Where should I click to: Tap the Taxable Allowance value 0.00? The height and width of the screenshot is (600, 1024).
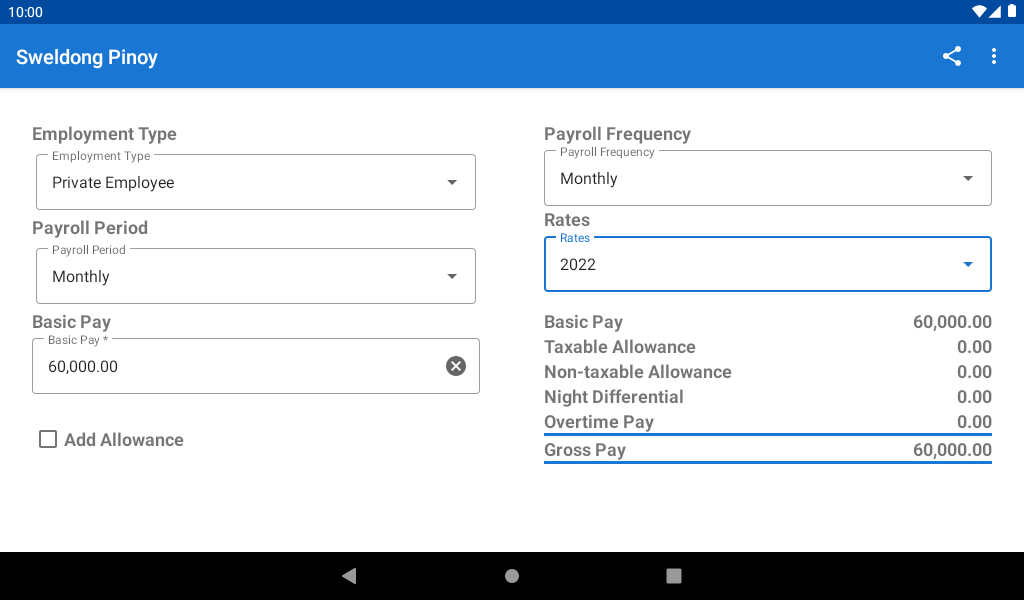tap(974, 347)
